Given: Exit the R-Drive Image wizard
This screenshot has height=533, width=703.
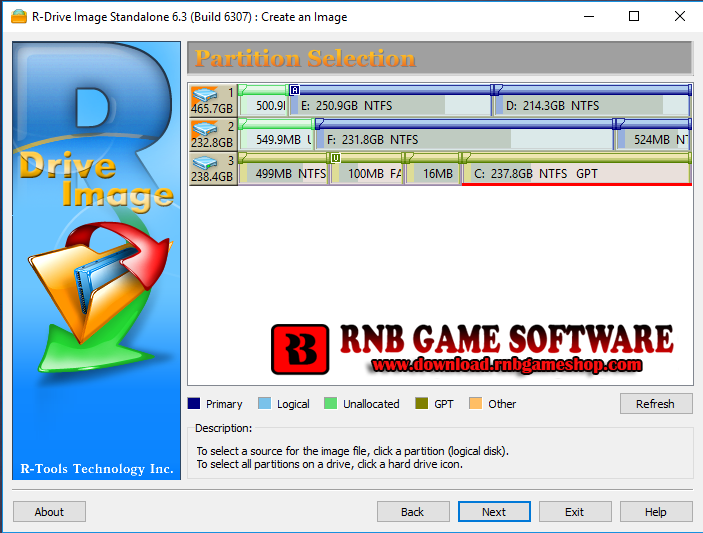Looking at the screenshot, I should [x=575, y=512].
